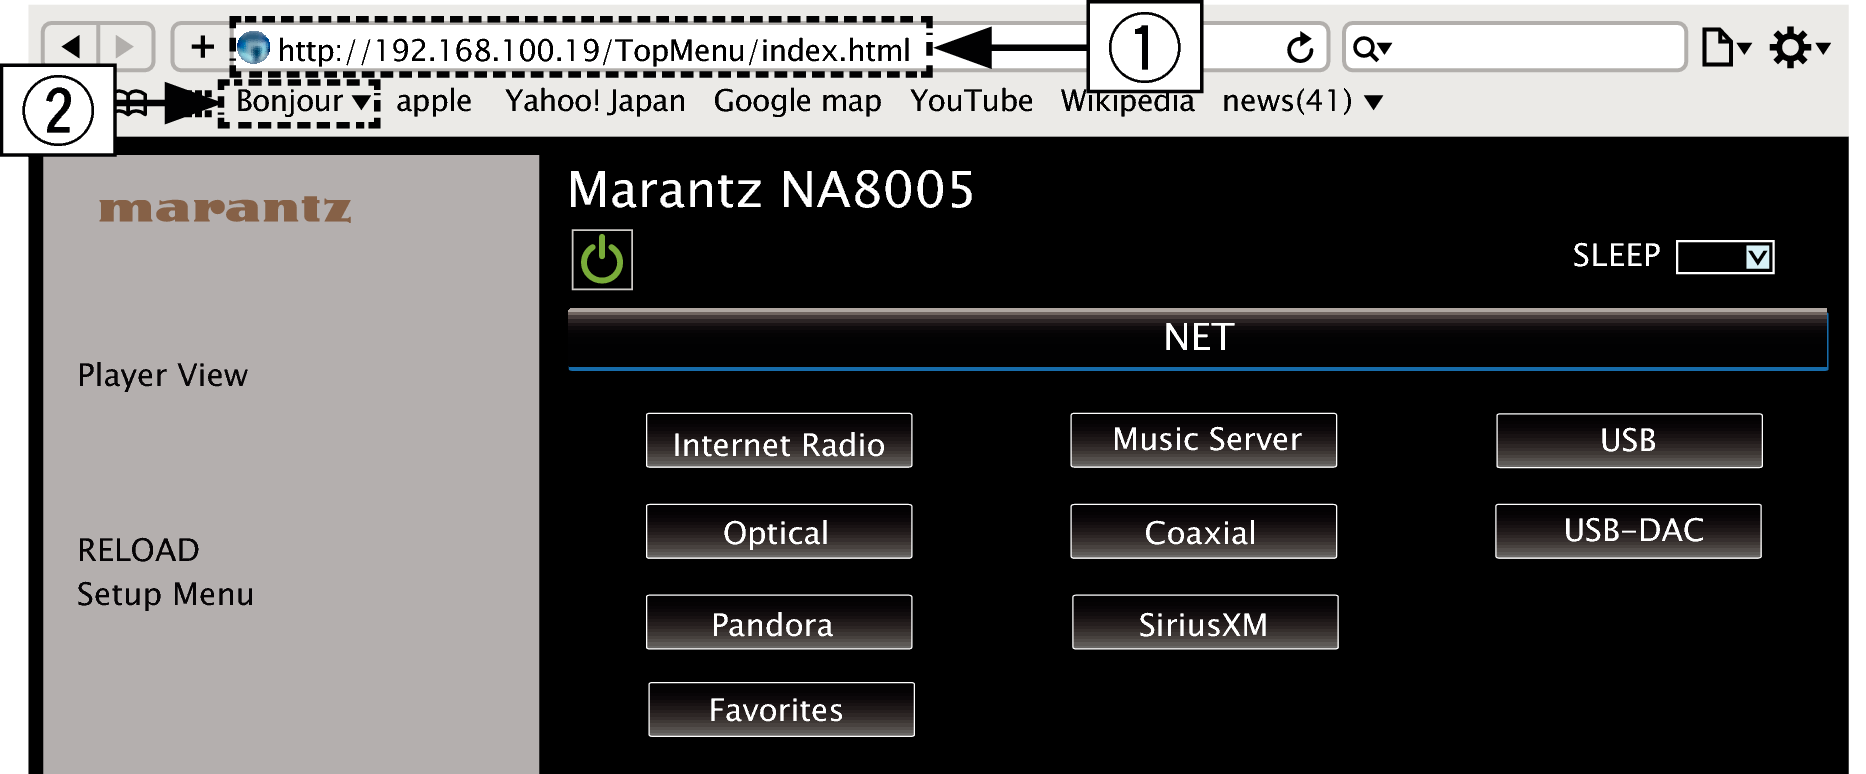Expand the Bonjour bookmarks menu
This screenshot has height=774, width=1866.
click(302, 101)
